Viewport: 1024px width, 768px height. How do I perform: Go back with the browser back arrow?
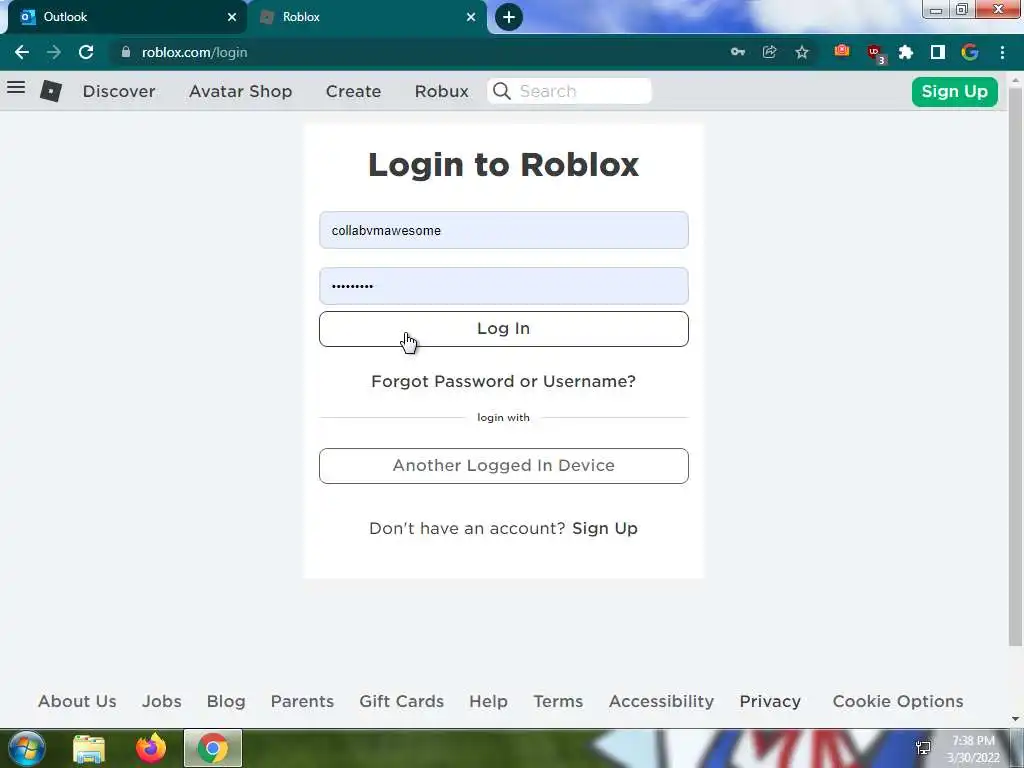pos(22,52)
